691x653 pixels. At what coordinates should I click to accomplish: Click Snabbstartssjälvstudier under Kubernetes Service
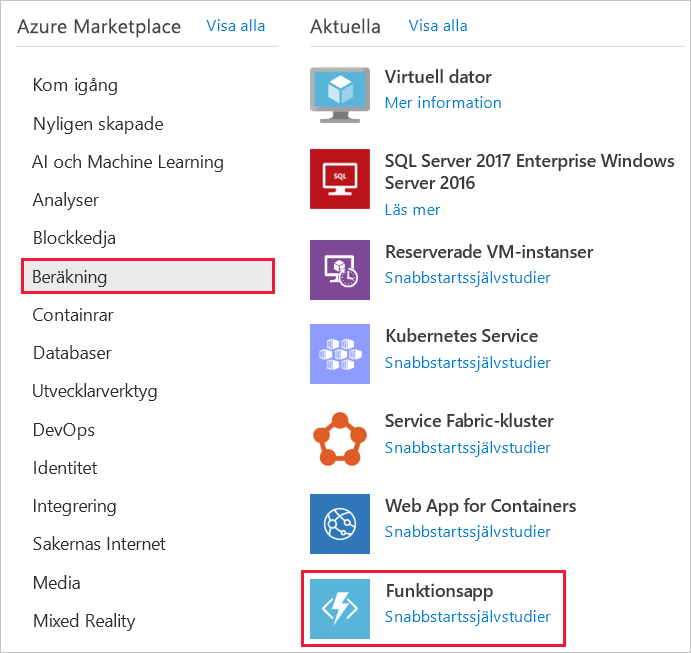[x=467, y=363]
